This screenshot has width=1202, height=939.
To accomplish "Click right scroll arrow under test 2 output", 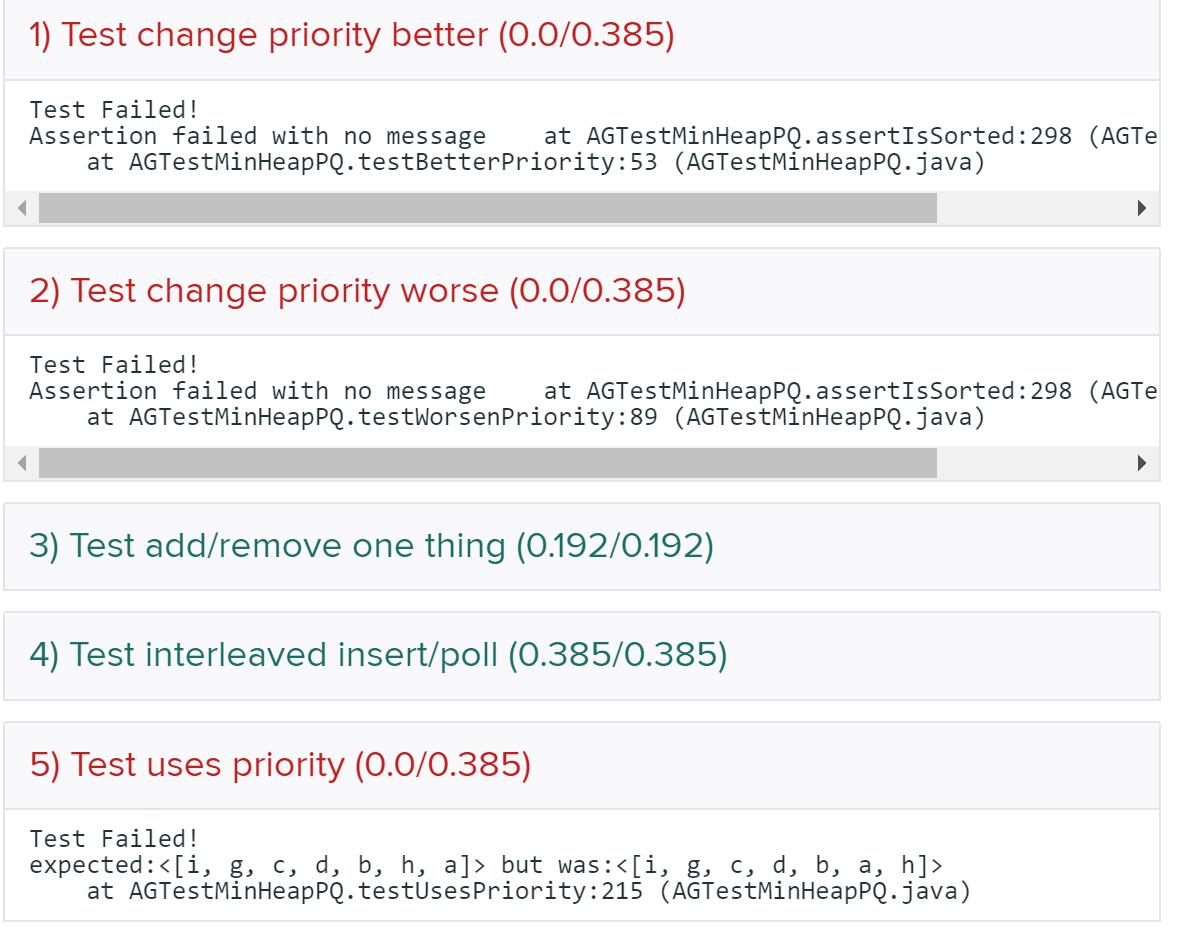I will pyautogui.click(x=1142, y=463).
